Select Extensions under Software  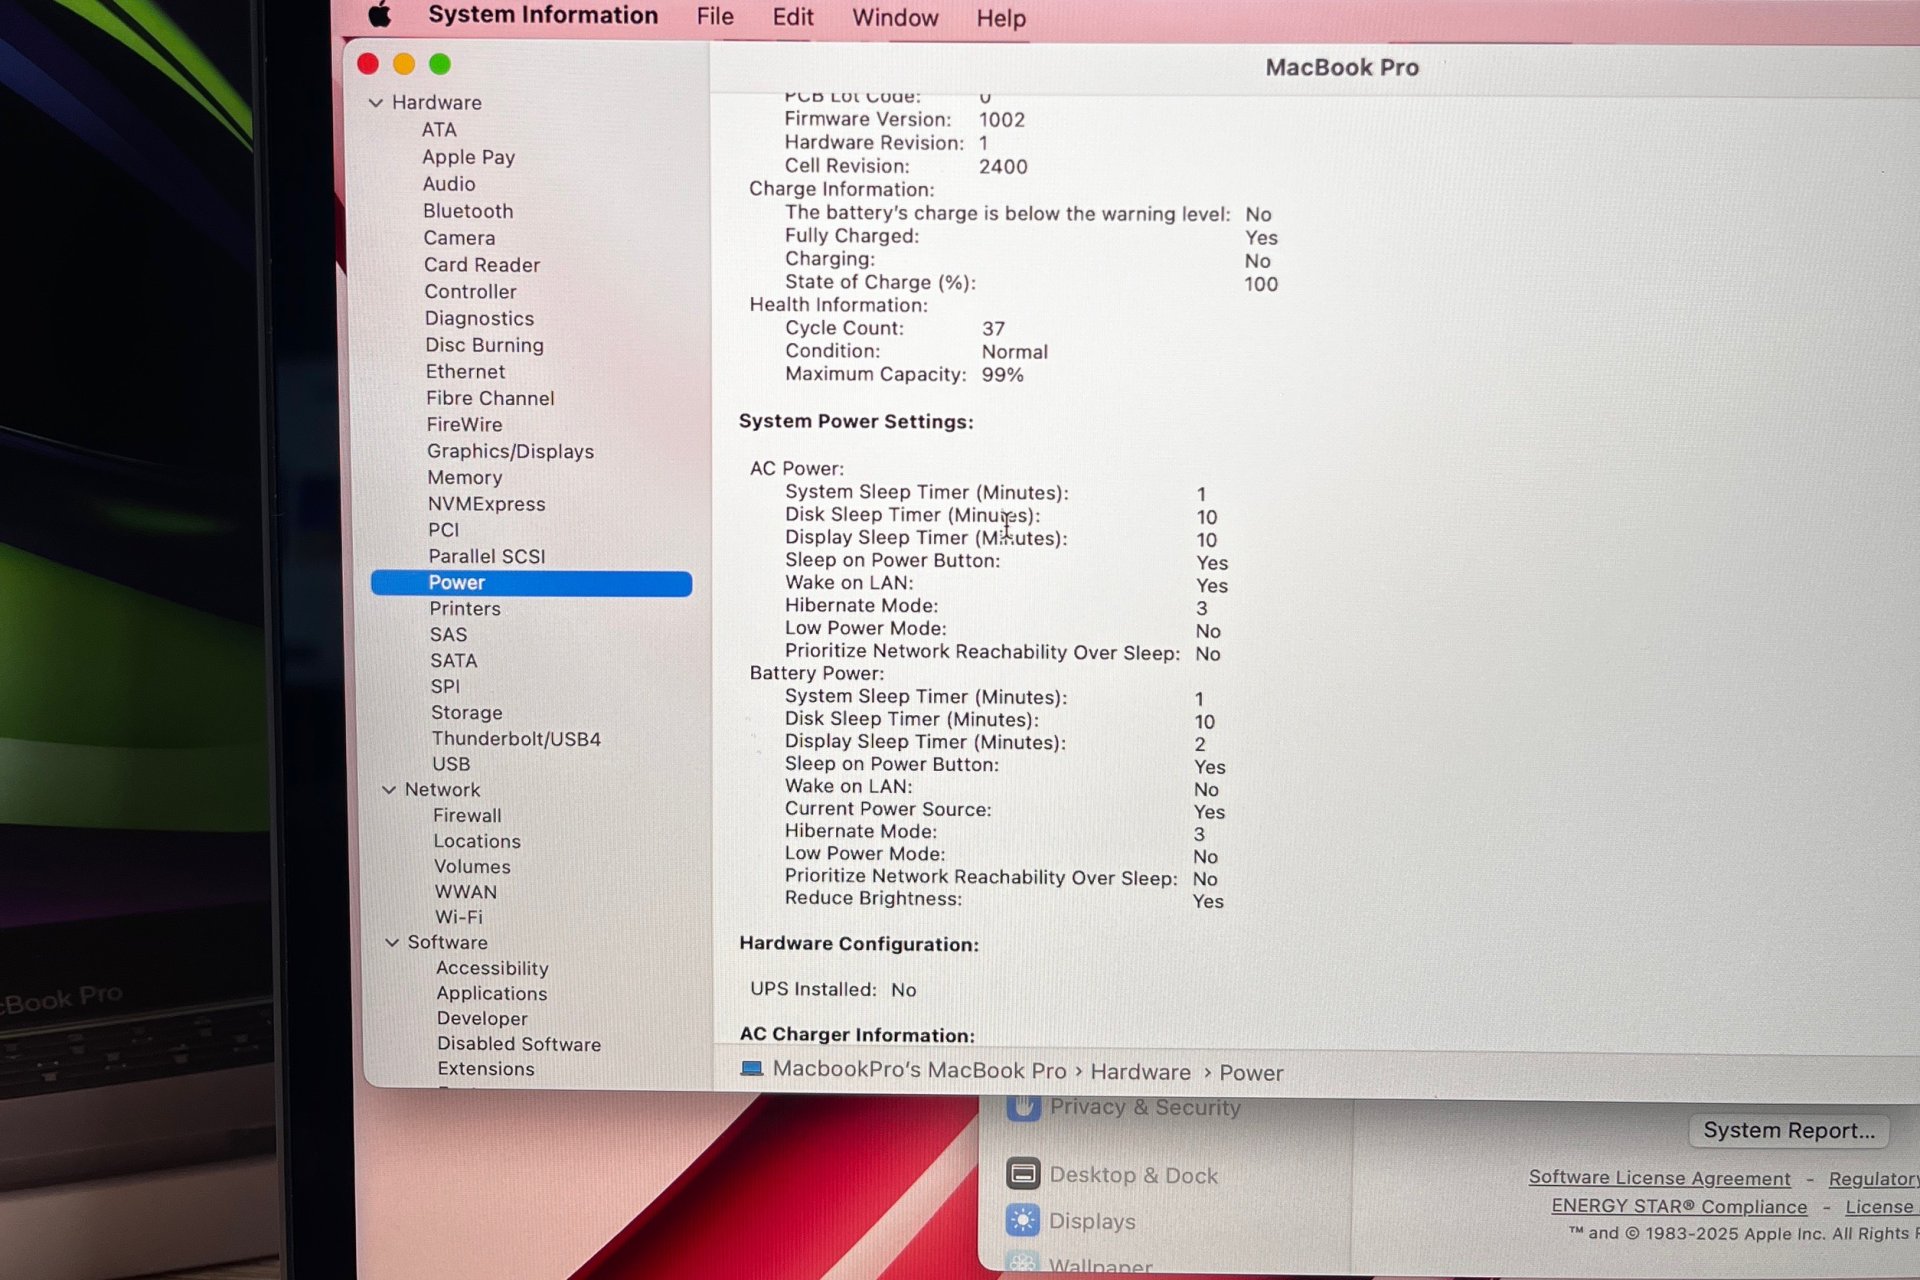click(486, 1069)
